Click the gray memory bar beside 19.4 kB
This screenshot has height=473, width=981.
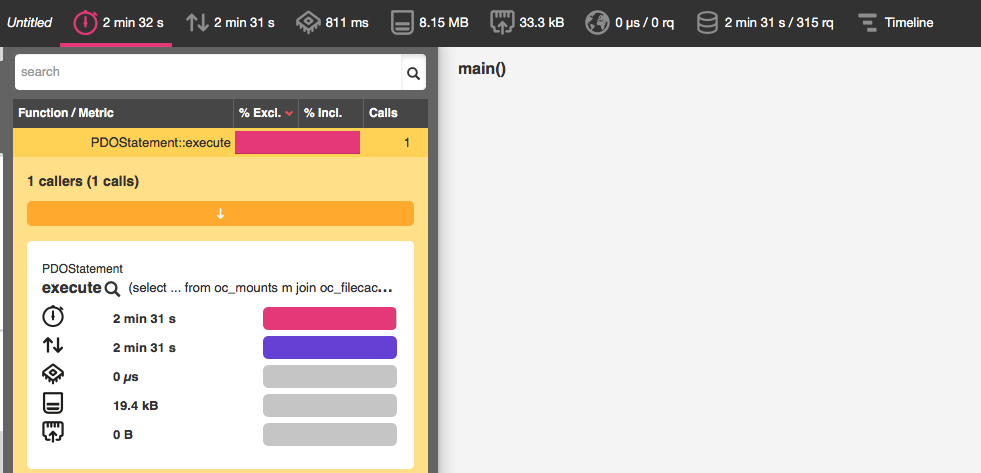[330, 405]
